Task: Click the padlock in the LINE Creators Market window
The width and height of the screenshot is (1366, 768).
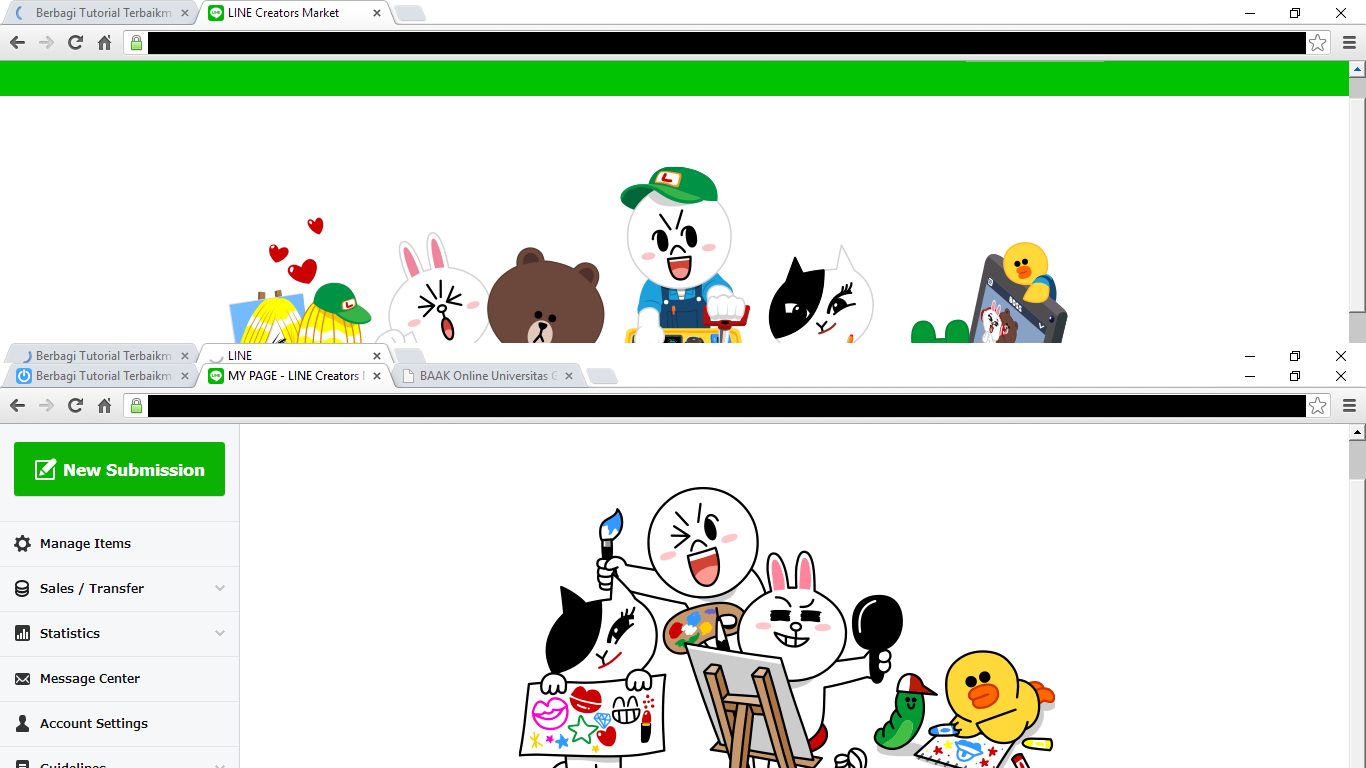Action: tap(136, 42)
